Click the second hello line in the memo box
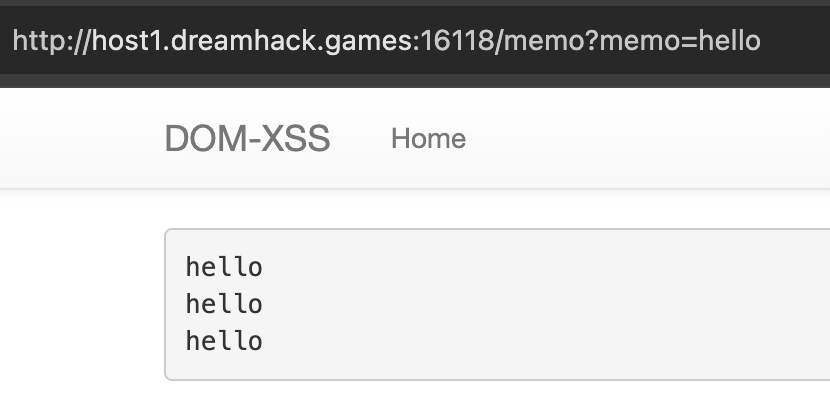 224,304
